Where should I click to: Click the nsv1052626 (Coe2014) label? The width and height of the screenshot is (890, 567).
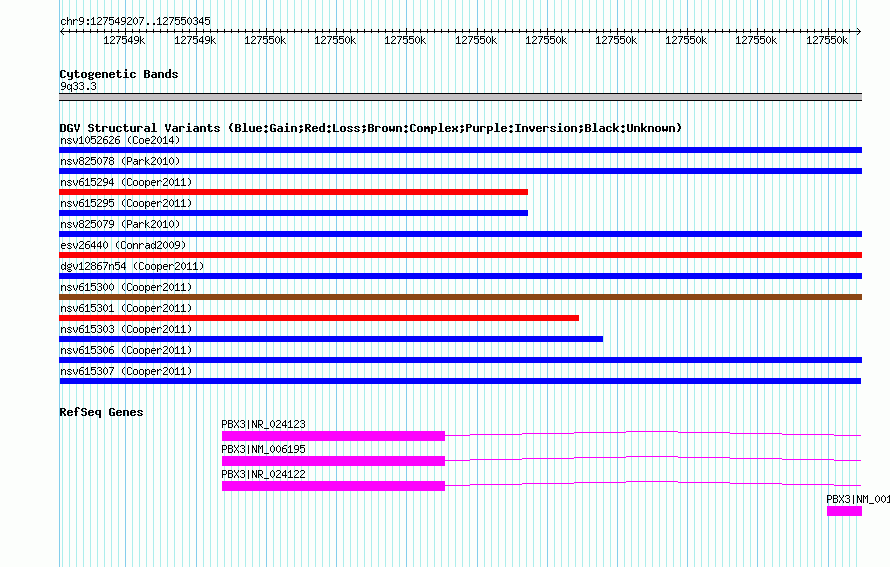coord(120,140)
